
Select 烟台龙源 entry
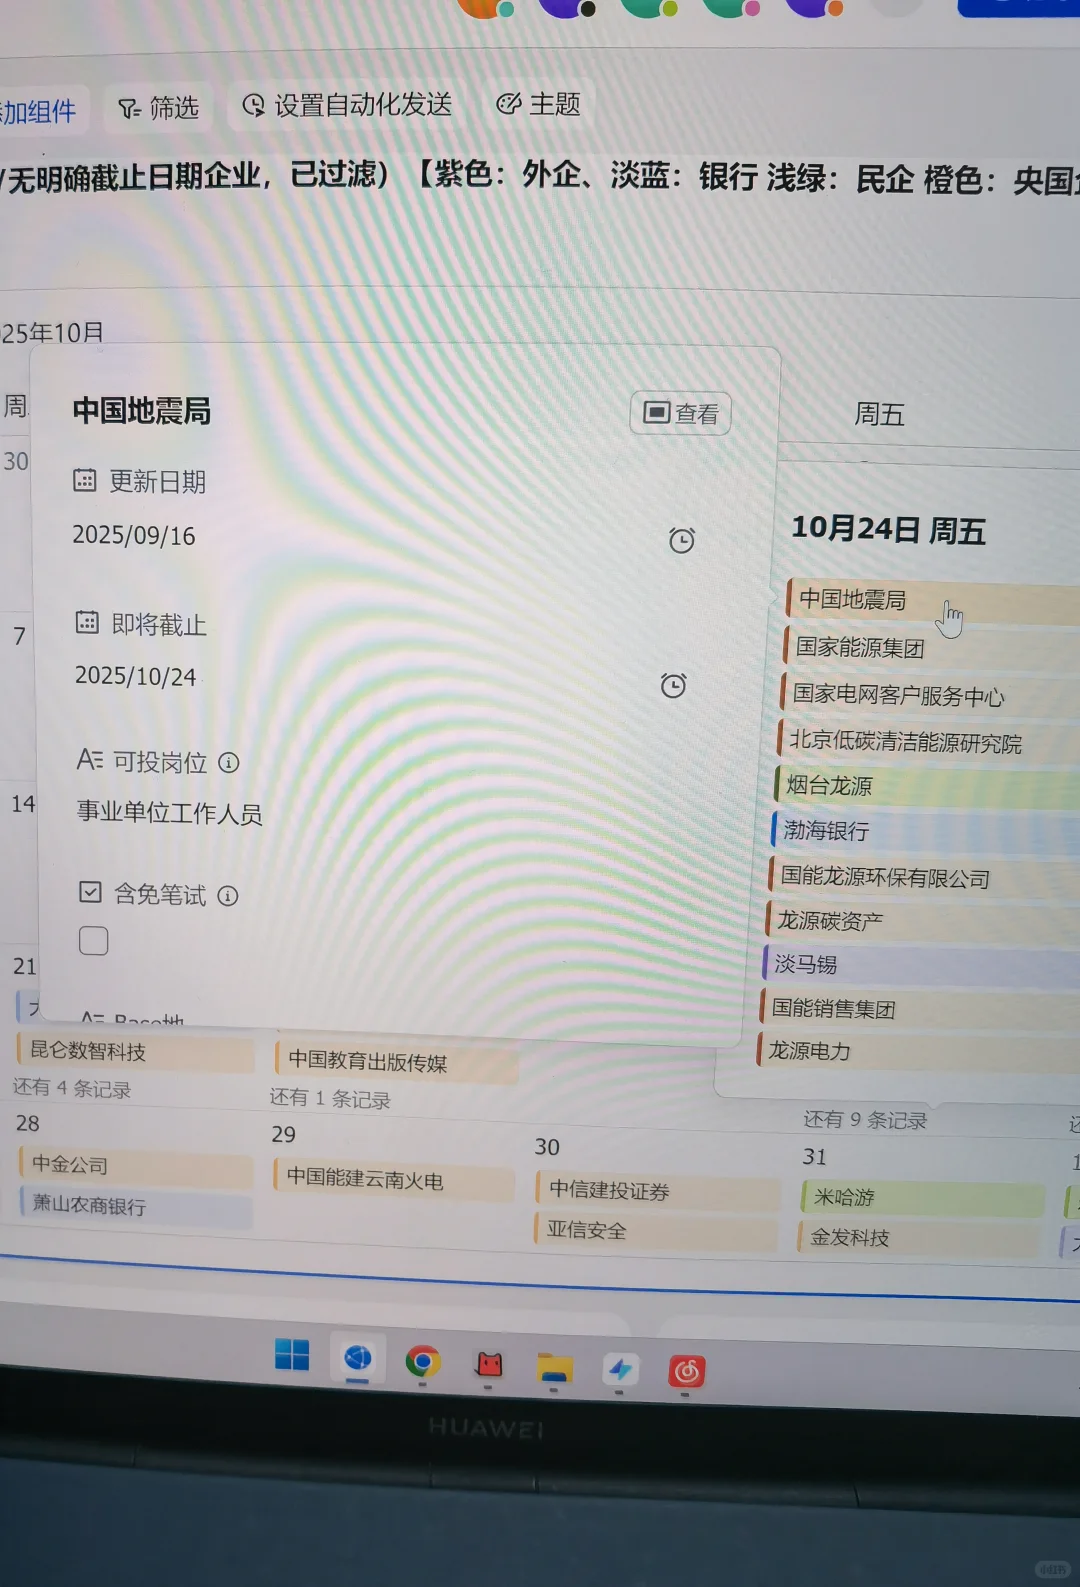coord(925,786)
